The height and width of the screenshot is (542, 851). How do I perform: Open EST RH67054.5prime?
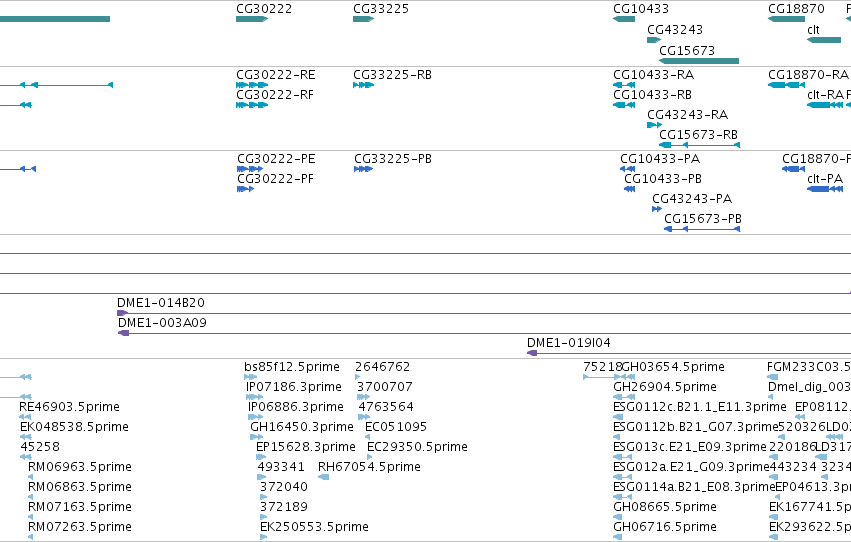[x=369, y=467]
